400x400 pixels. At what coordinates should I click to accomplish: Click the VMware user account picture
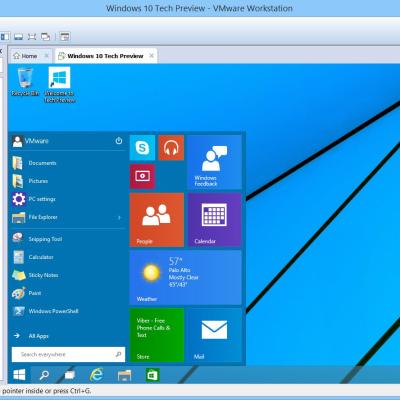point(17,141)
